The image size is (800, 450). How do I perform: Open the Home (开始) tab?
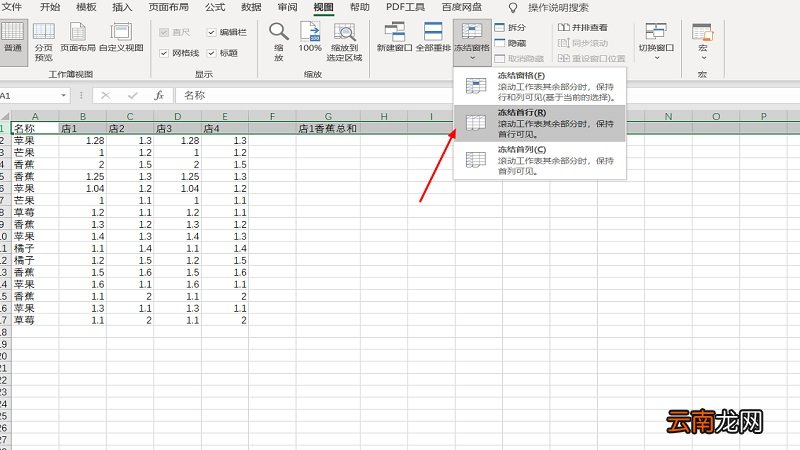[x=49, y=7]
